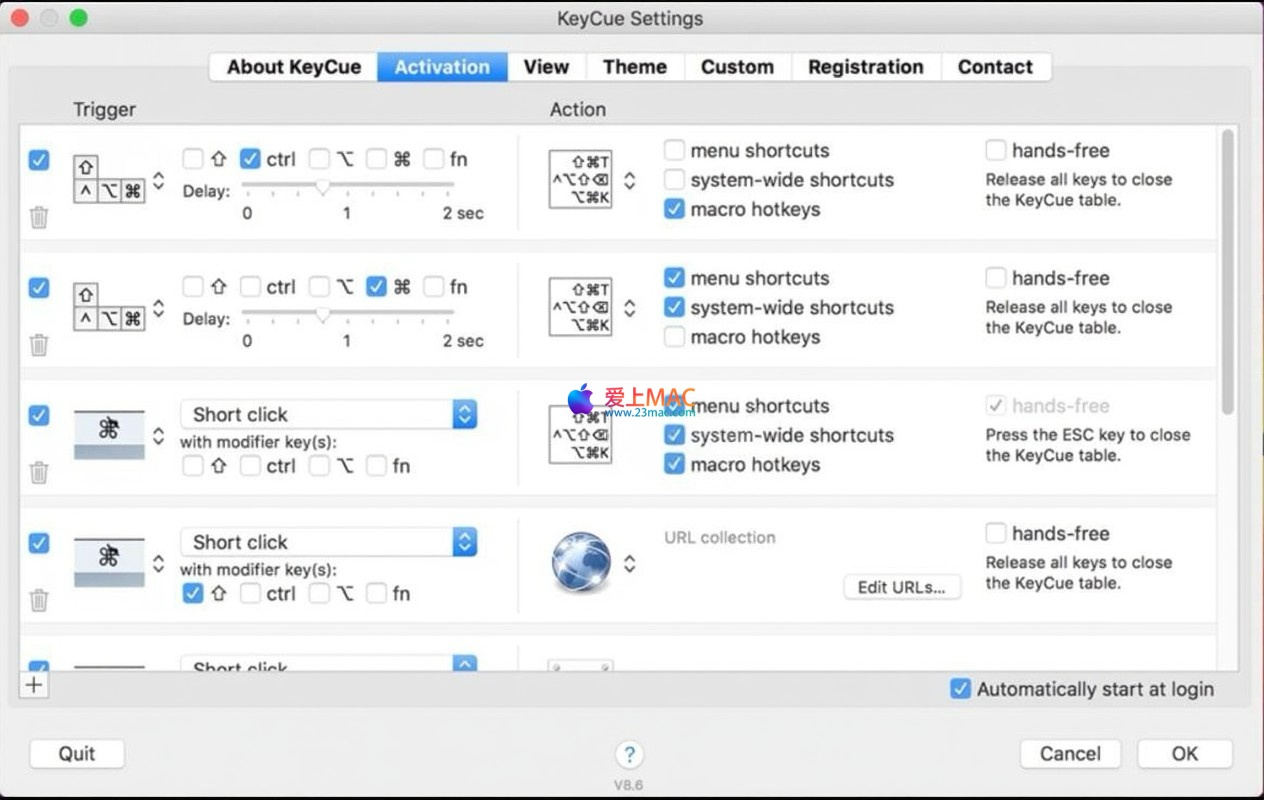Click the globe URL collection icon

[581, 562]
